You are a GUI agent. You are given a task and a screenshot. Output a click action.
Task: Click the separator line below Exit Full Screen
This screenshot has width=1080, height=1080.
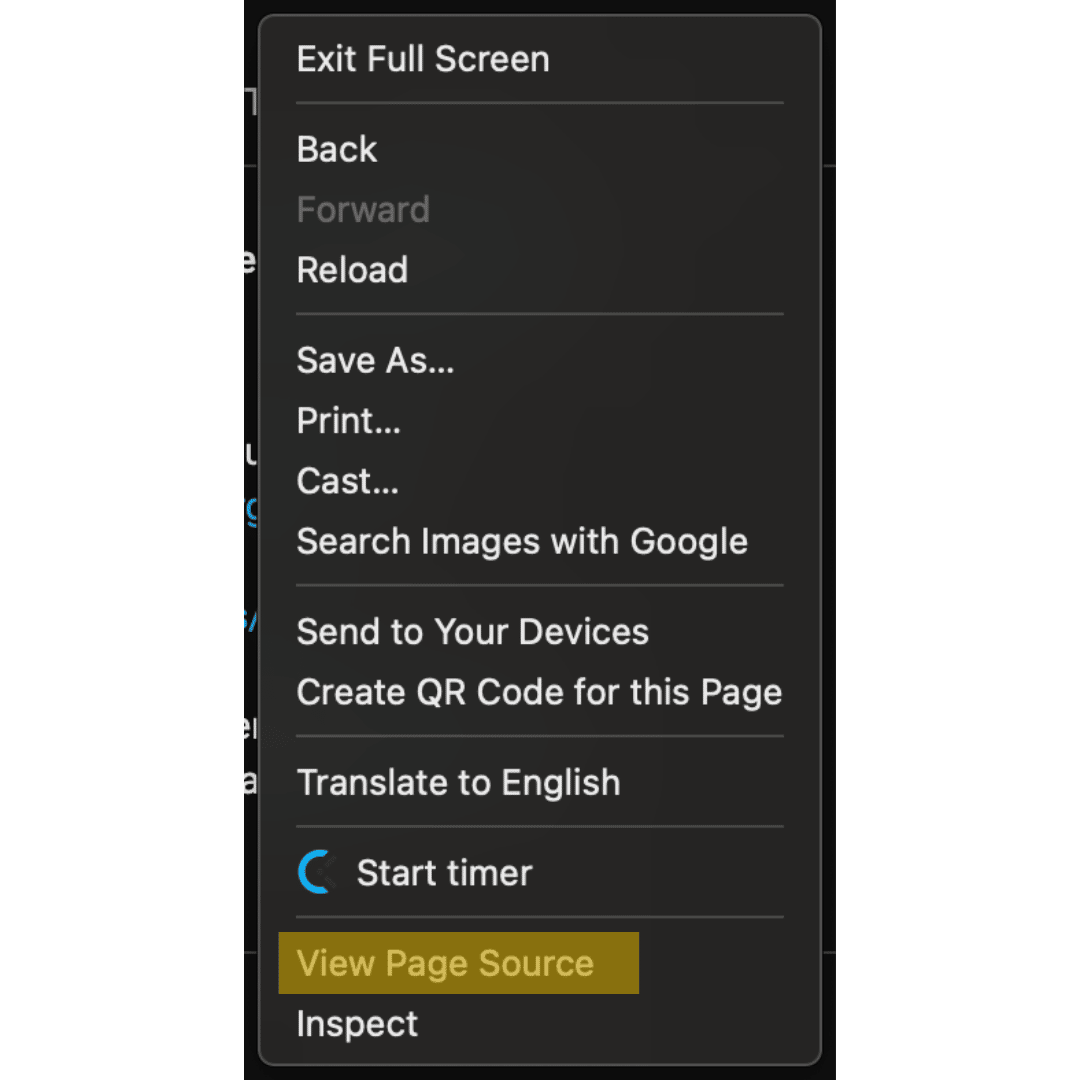pos(539,103)
